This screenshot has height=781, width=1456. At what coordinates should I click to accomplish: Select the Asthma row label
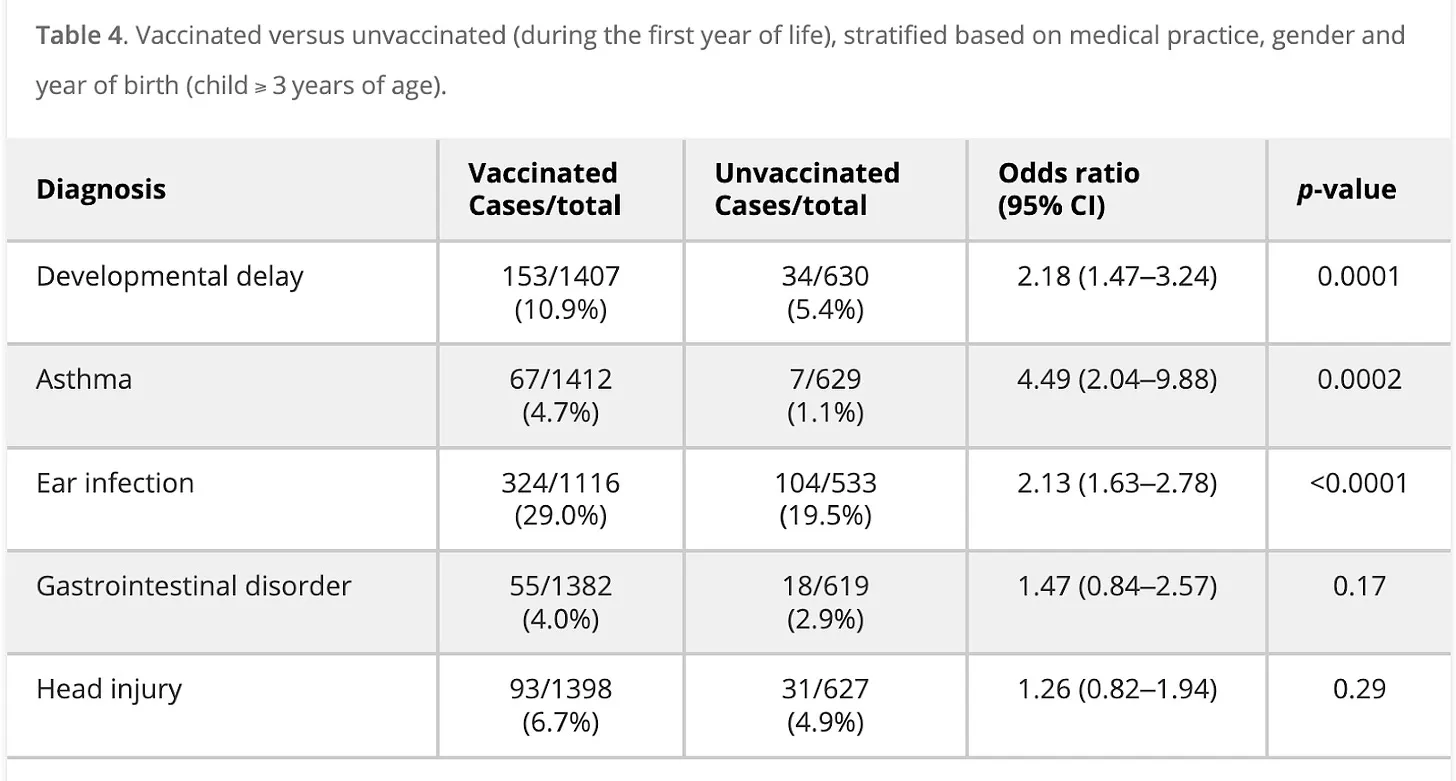[84, 380]
